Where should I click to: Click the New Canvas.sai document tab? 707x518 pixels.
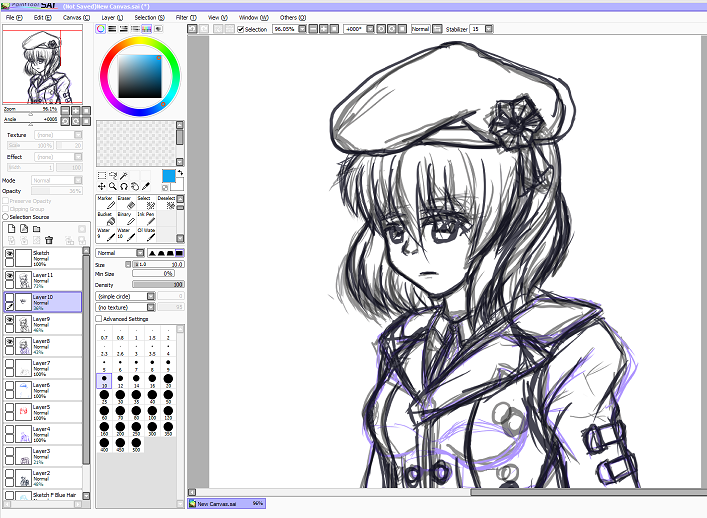229,504
